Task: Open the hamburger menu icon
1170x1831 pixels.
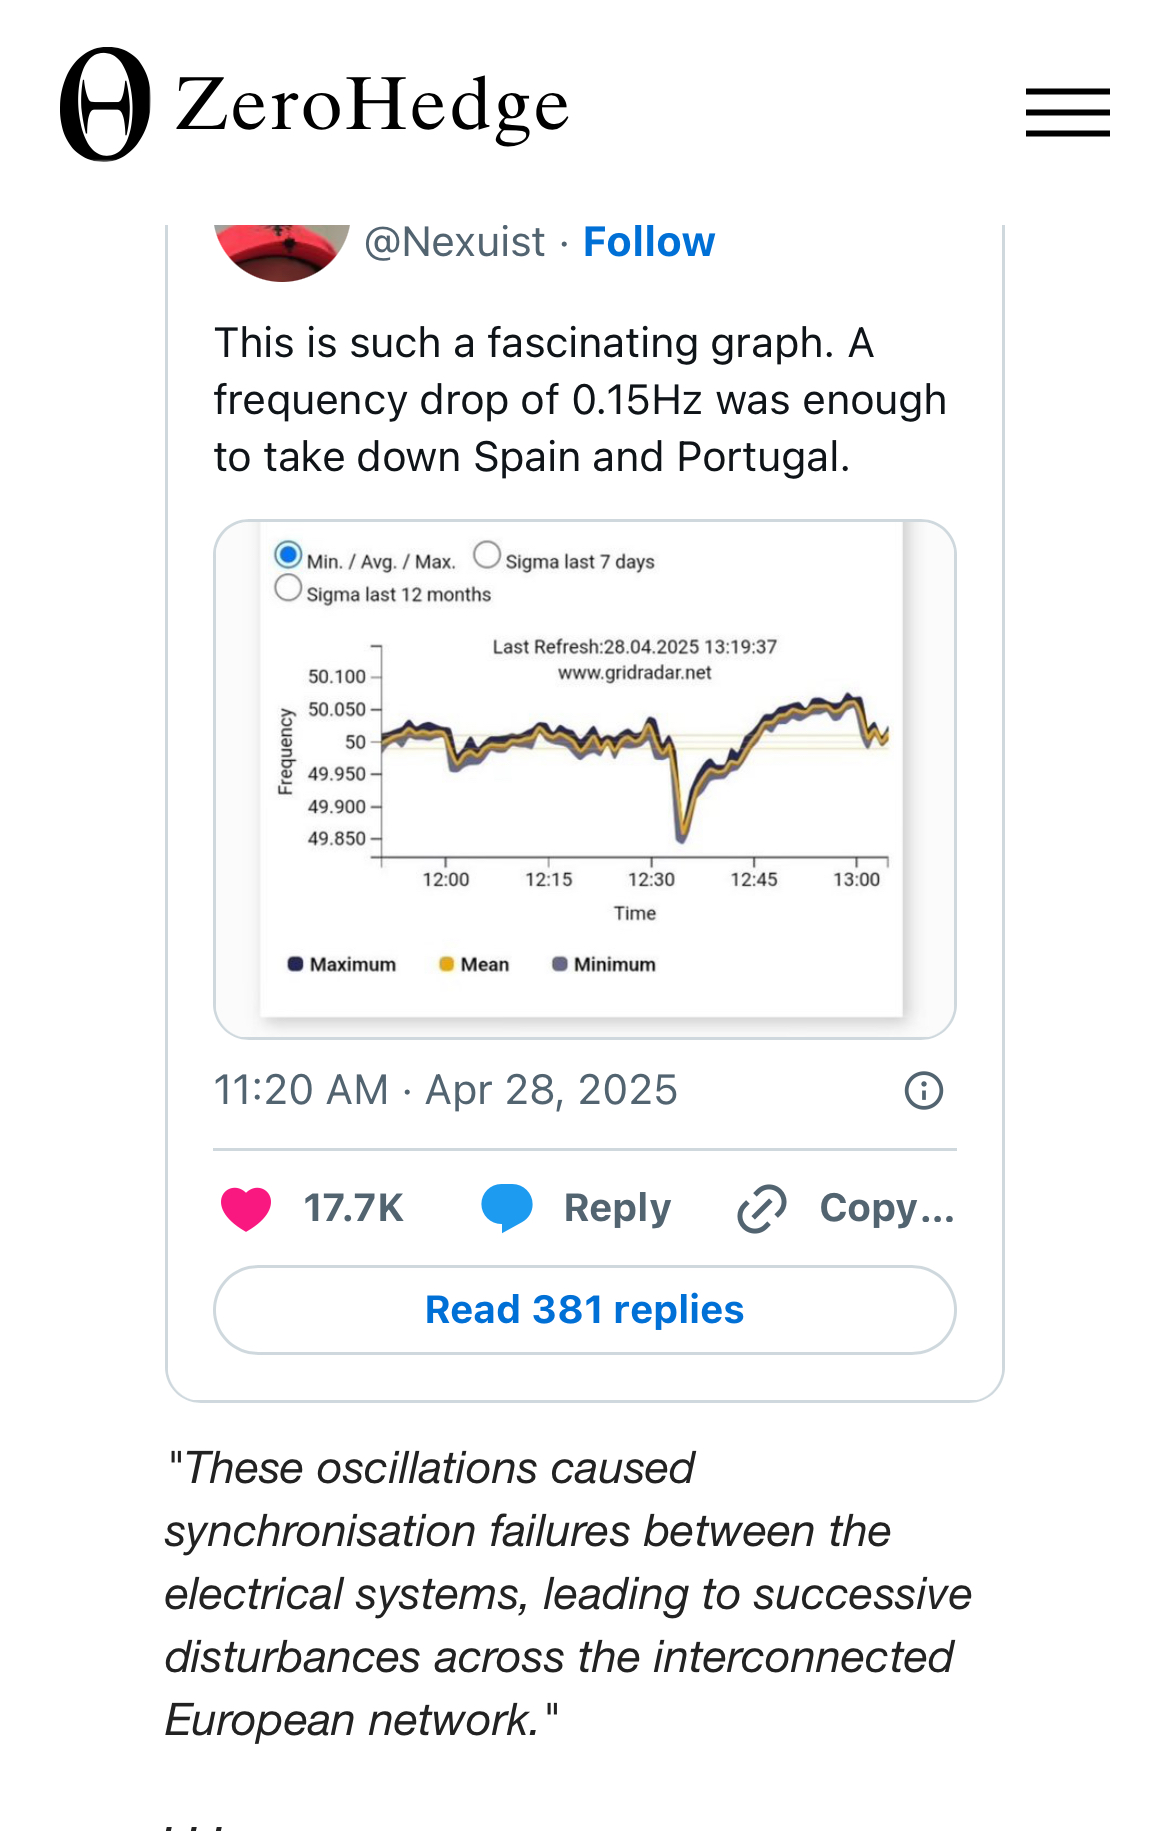Action: click(x=1067, y=111)
